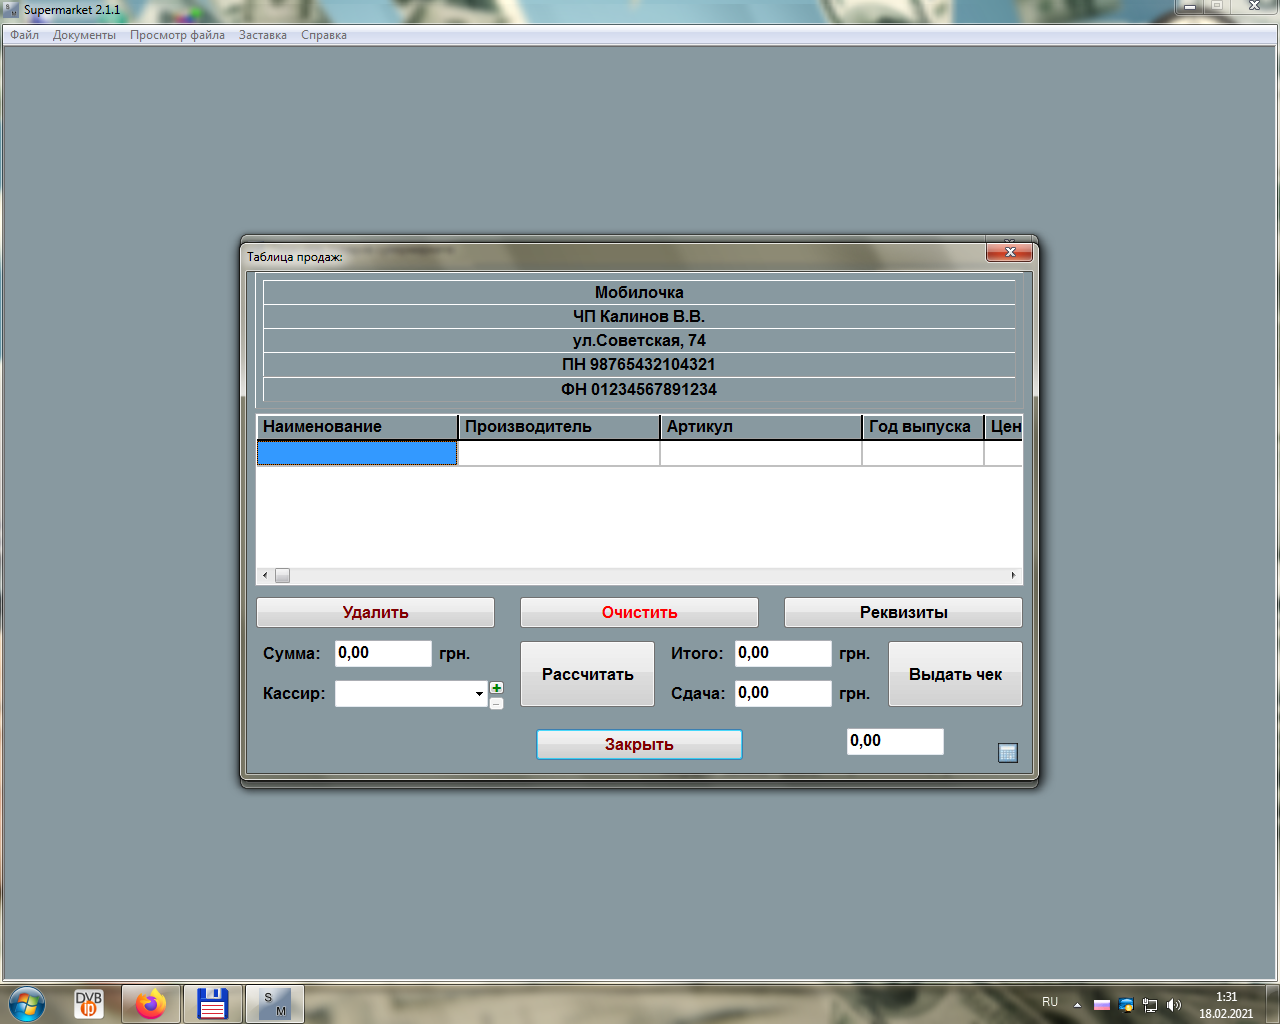Click the ПН 98765432104321 line

(x=639, y=364)
